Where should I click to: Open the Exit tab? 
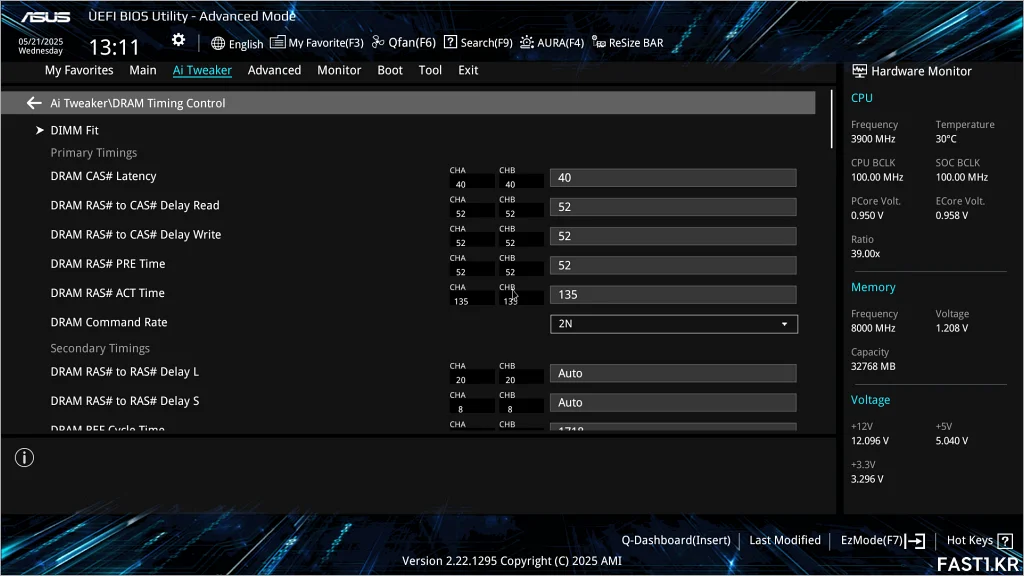468,70
